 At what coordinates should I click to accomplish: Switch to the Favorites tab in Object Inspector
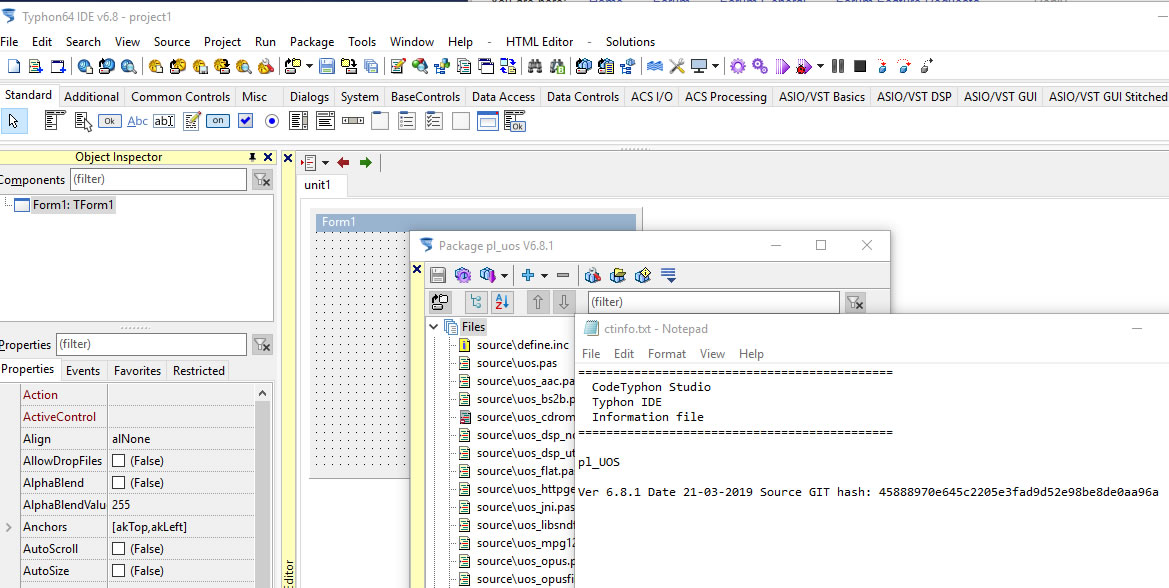tap(137, 370)
